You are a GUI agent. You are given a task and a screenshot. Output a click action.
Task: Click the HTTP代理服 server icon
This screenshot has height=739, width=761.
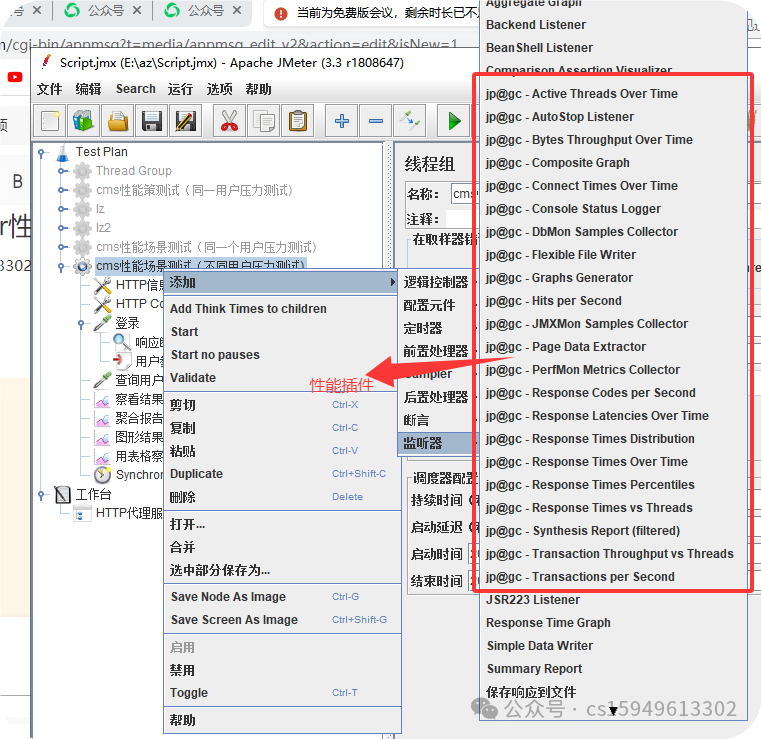point(82,513)
